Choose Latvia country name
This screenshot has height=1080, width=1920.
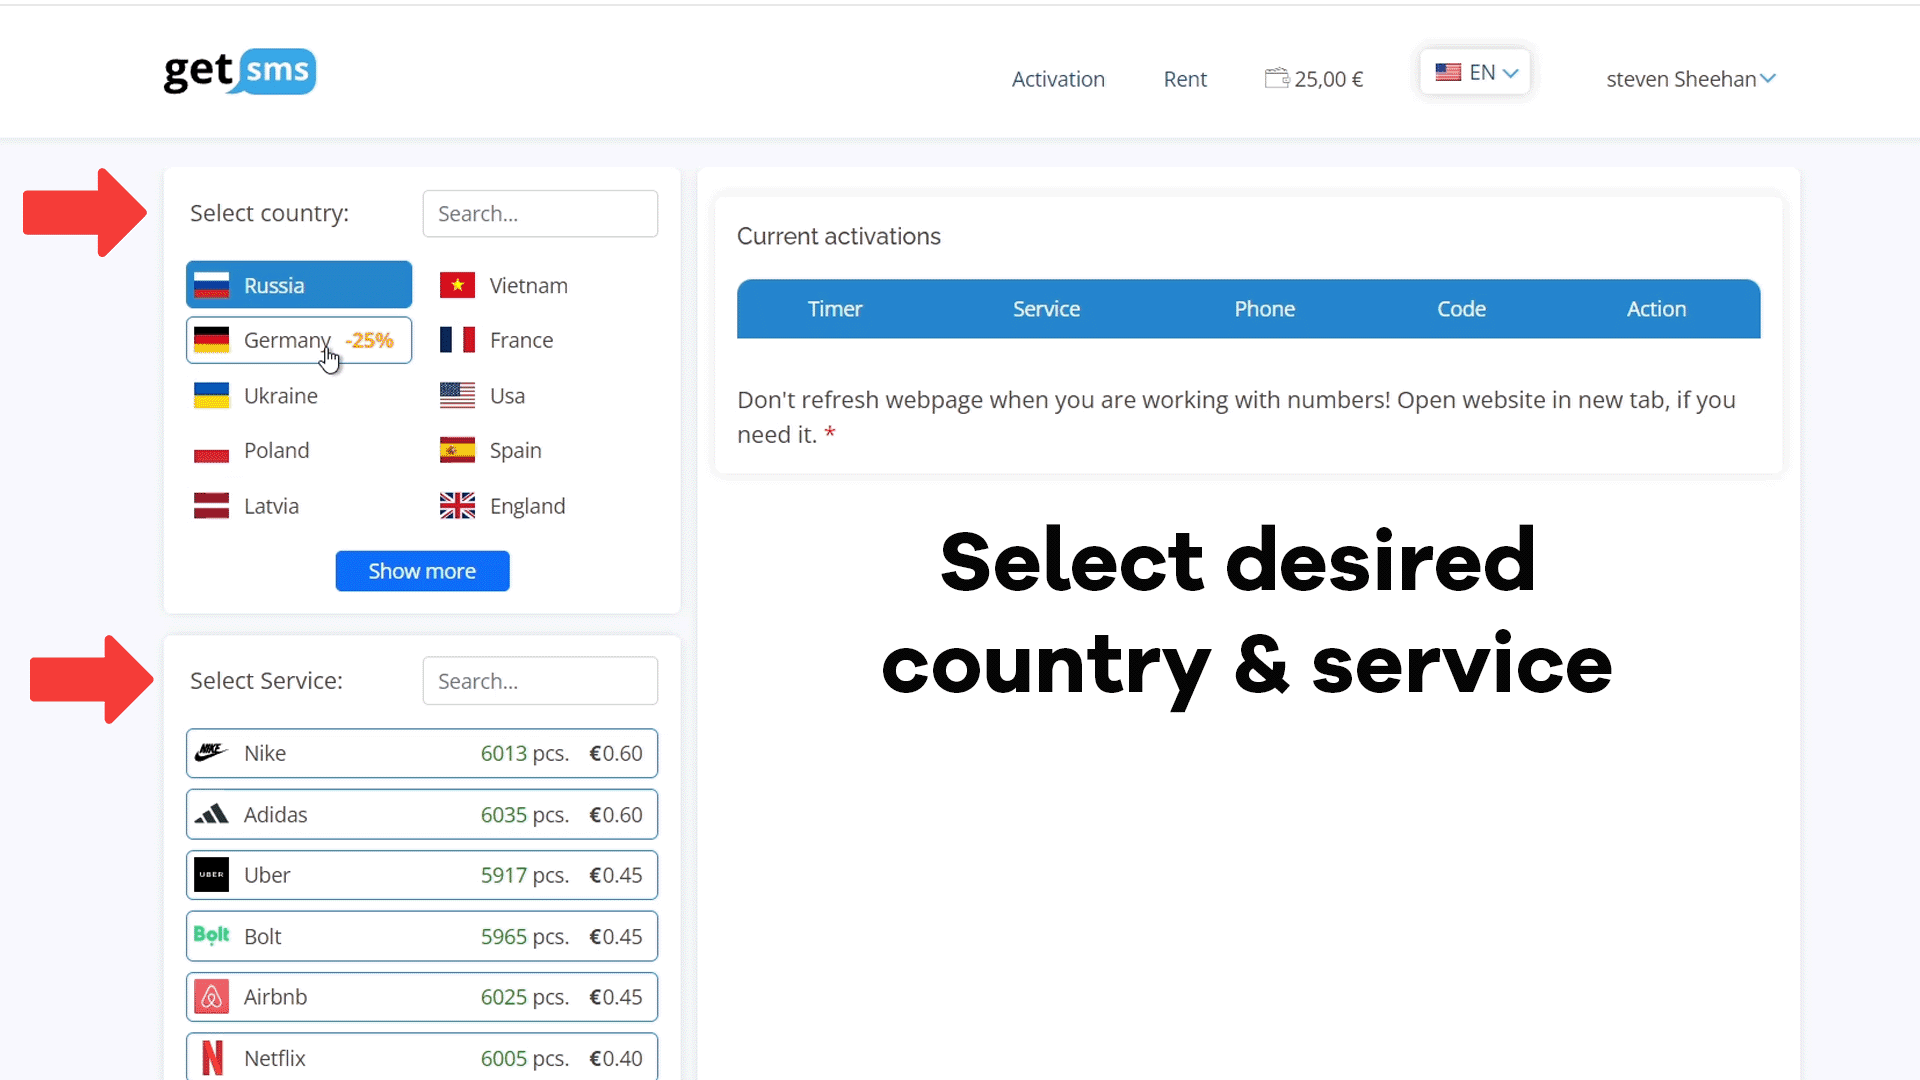tap(271, 506)
